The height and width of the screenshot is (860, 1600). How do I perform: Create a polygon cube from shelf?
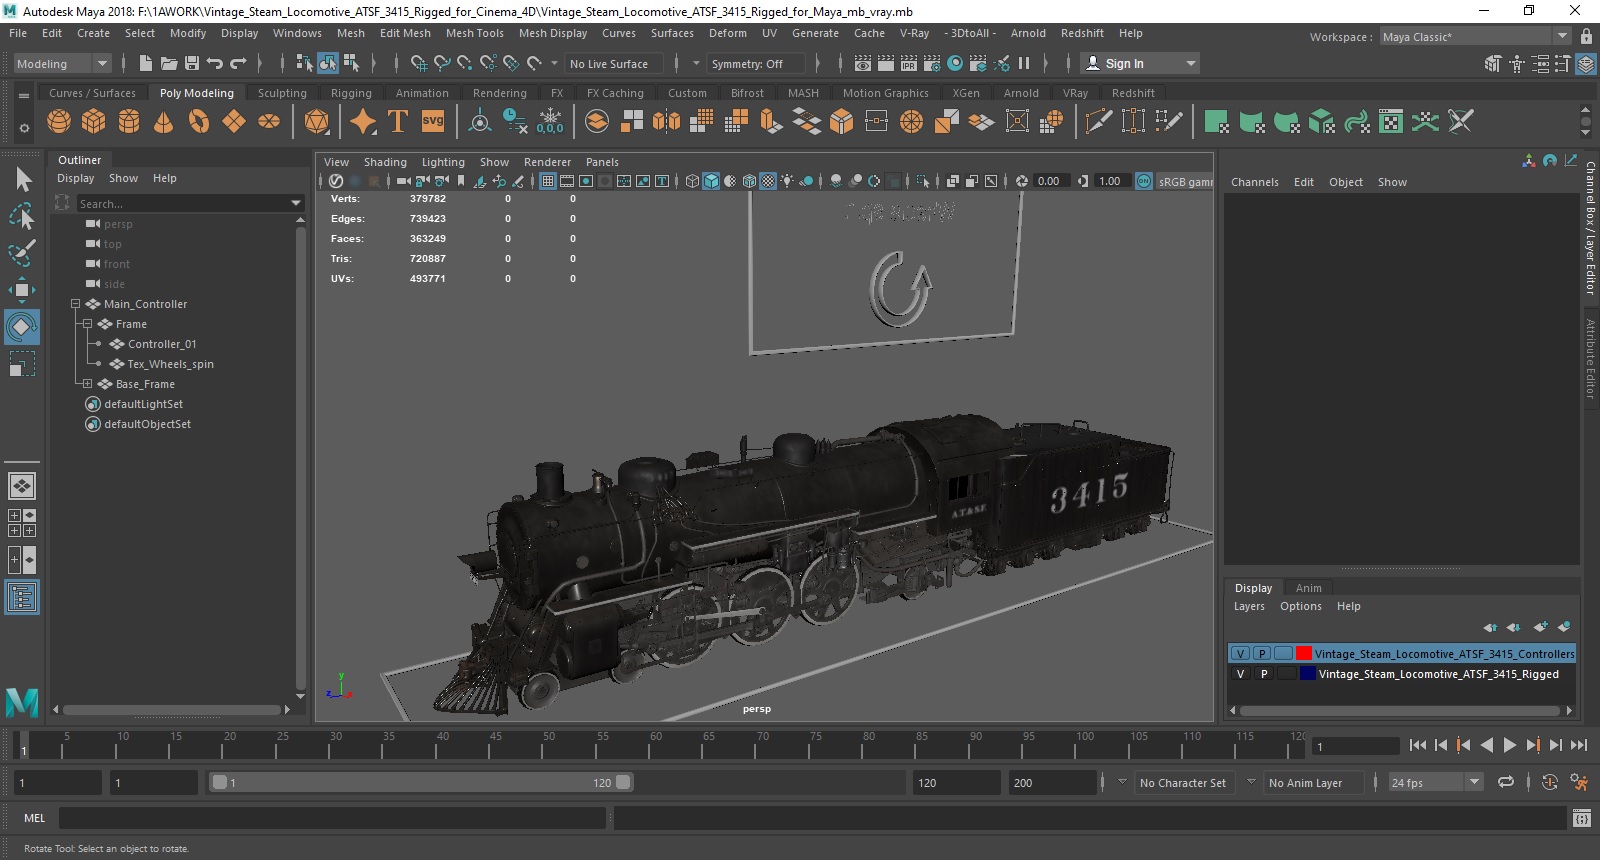(94, 122)
